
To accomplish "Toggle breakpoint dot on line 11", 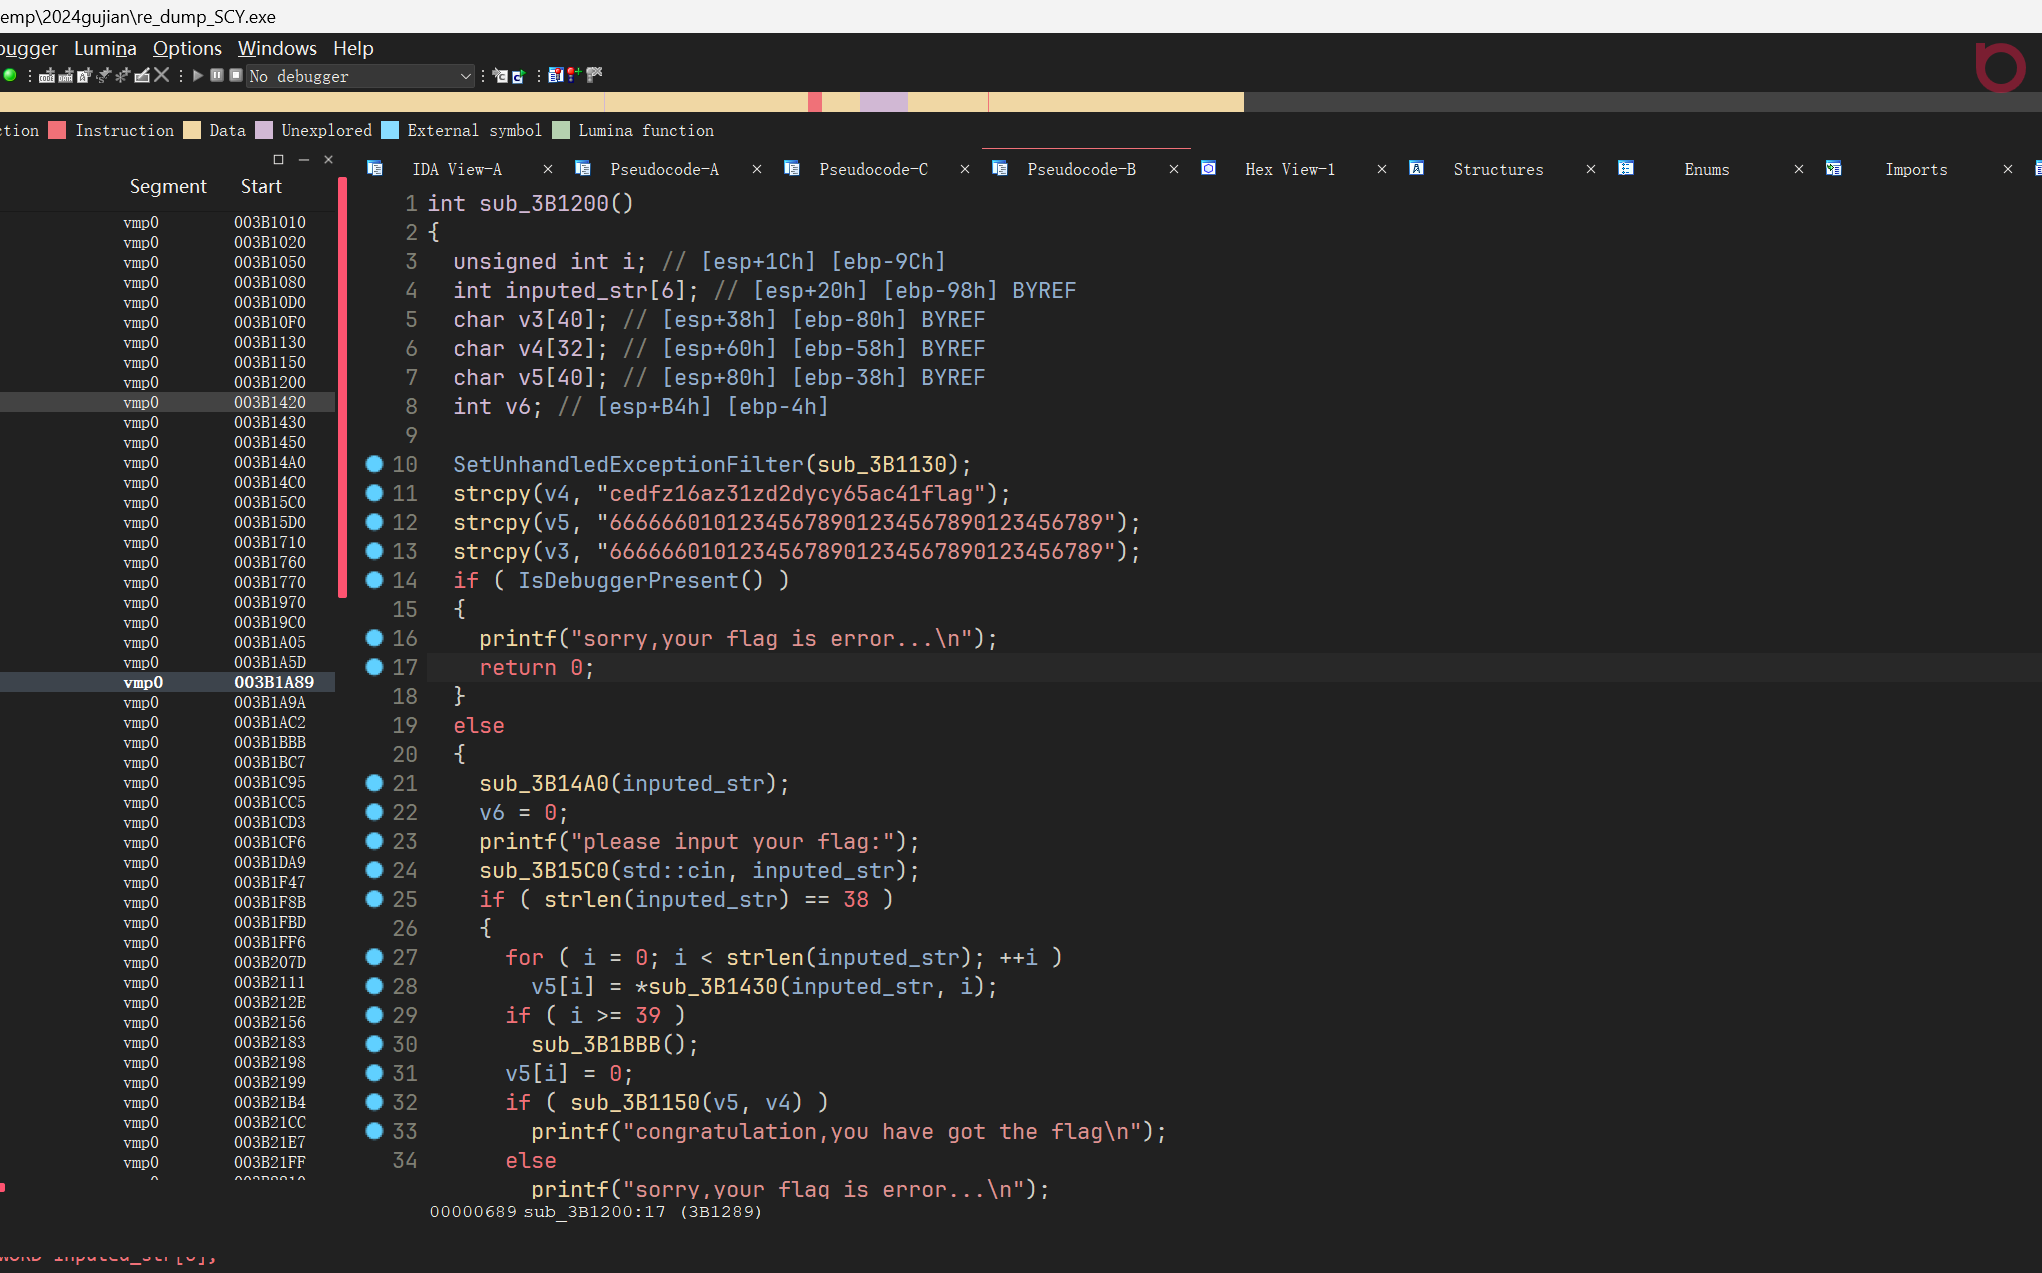I will tap(374, 492).
